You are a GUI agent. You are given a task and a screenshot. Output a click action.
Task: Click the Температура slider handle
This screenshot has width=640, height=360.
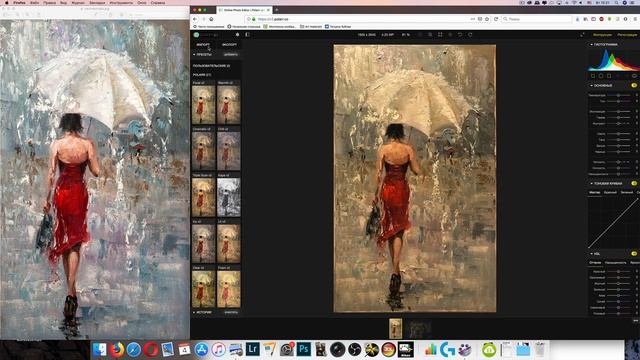[x=618, y=95]
